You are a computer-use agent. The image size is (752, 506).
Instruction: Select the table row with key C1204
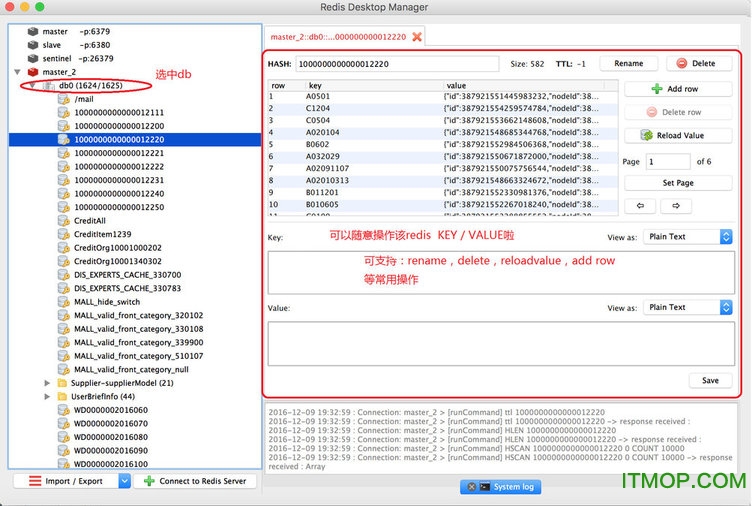click(443, 108)
